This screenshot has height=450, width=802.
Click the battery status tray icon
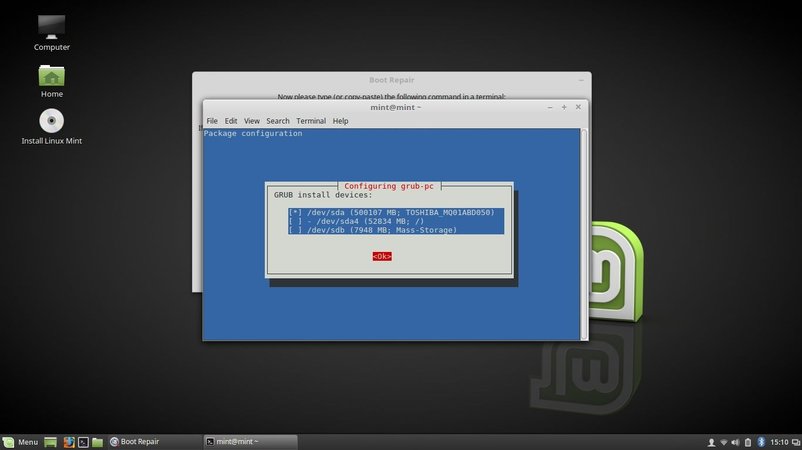click(x=747, y=441)
